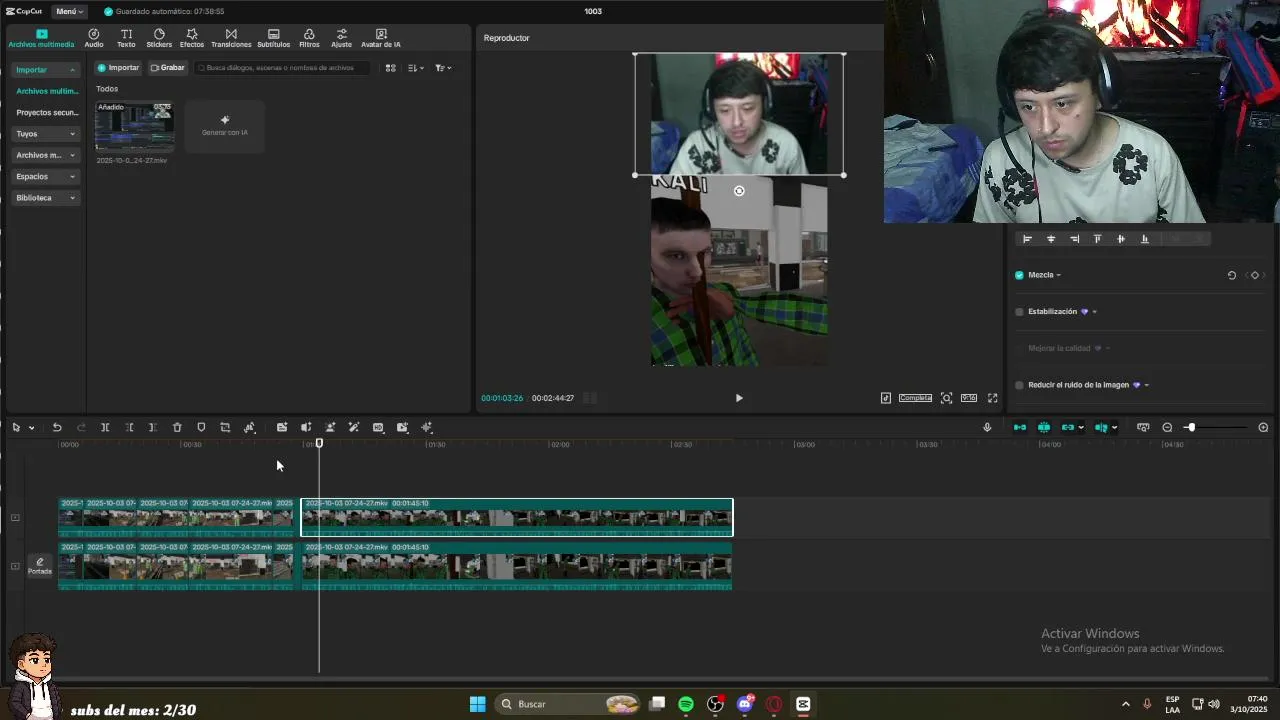Select Proyectos secundarios in sidebar
Image resolution: width=1280 pixels, height=720 pixels.
coord(46,112)
